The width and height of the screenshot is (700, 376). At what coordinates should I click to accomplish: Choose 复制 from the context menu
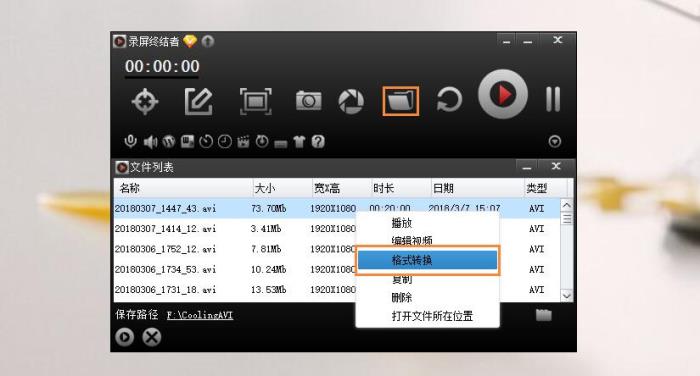coord(401,279)
